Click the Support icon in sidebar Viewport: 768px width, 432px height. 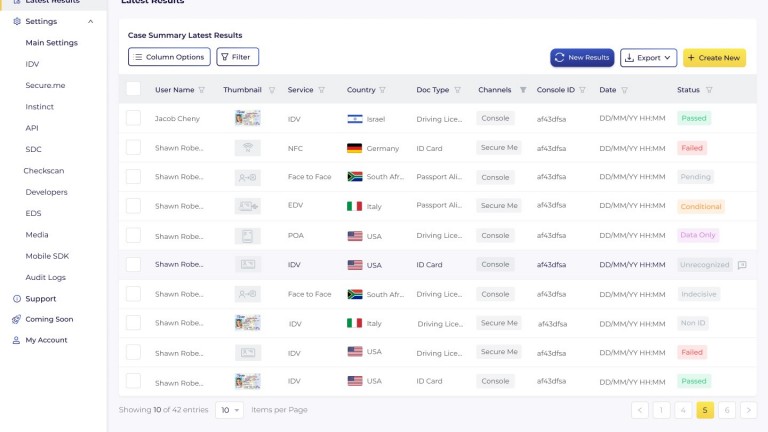[x=17, y=299]
